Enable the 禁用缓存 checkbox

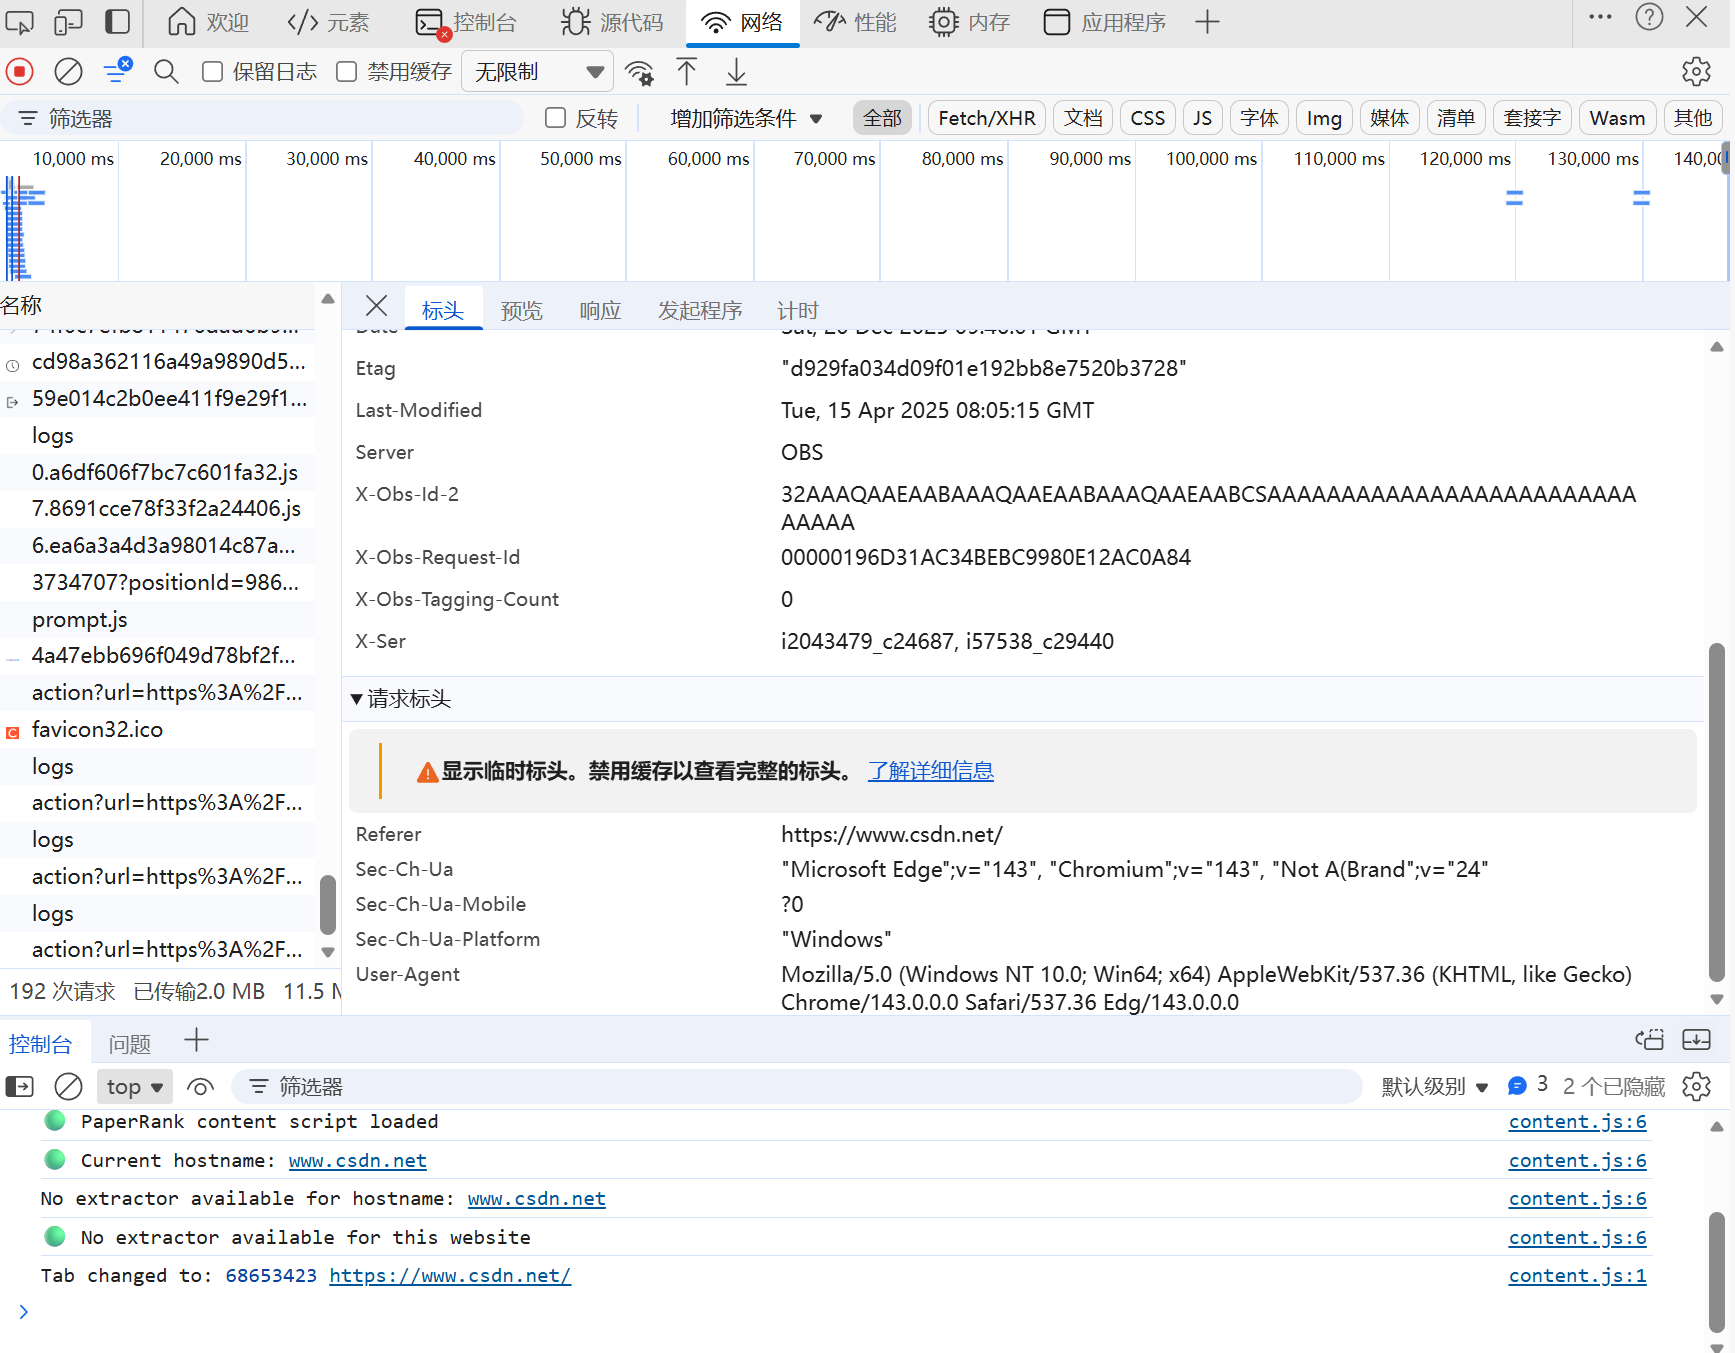tap(346, 71)
